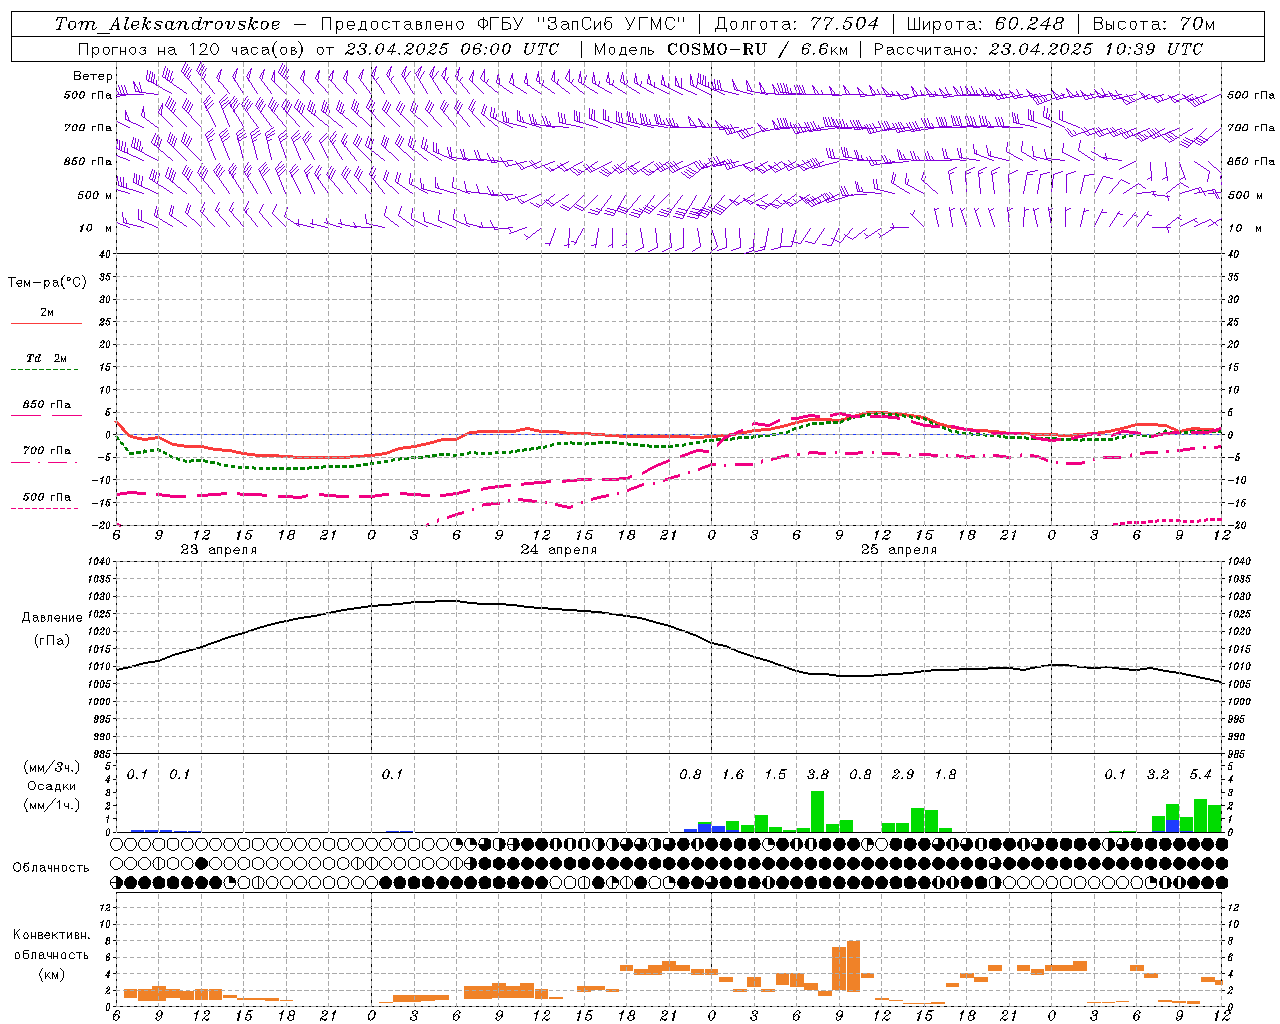The image size is (1280, 1024).
Task: Click the 'Рассчитано: 23.04.2025 10:39 UTC' timestamp
Action: [1038, 49]
